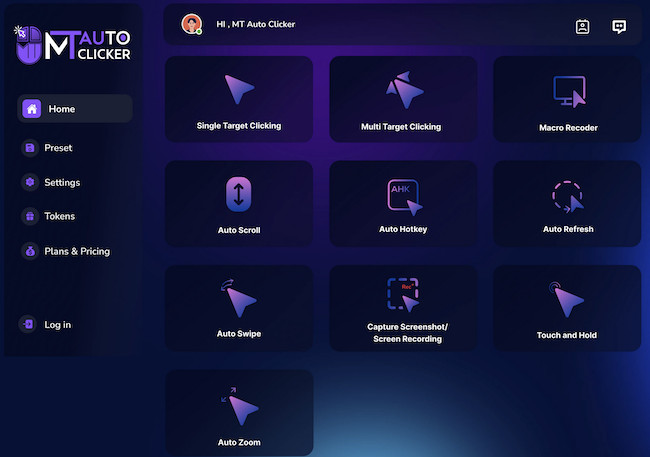Click the Auto Swipe cursor icon
Screen dimensions: 650x457
pyautogui.click(x=239, y=299)
